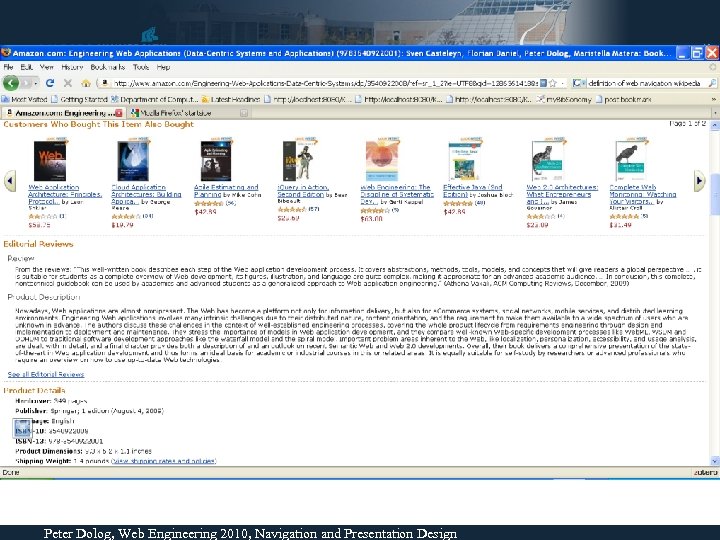Open the View menu
720x540 pixels.
(x=46, y=67)
